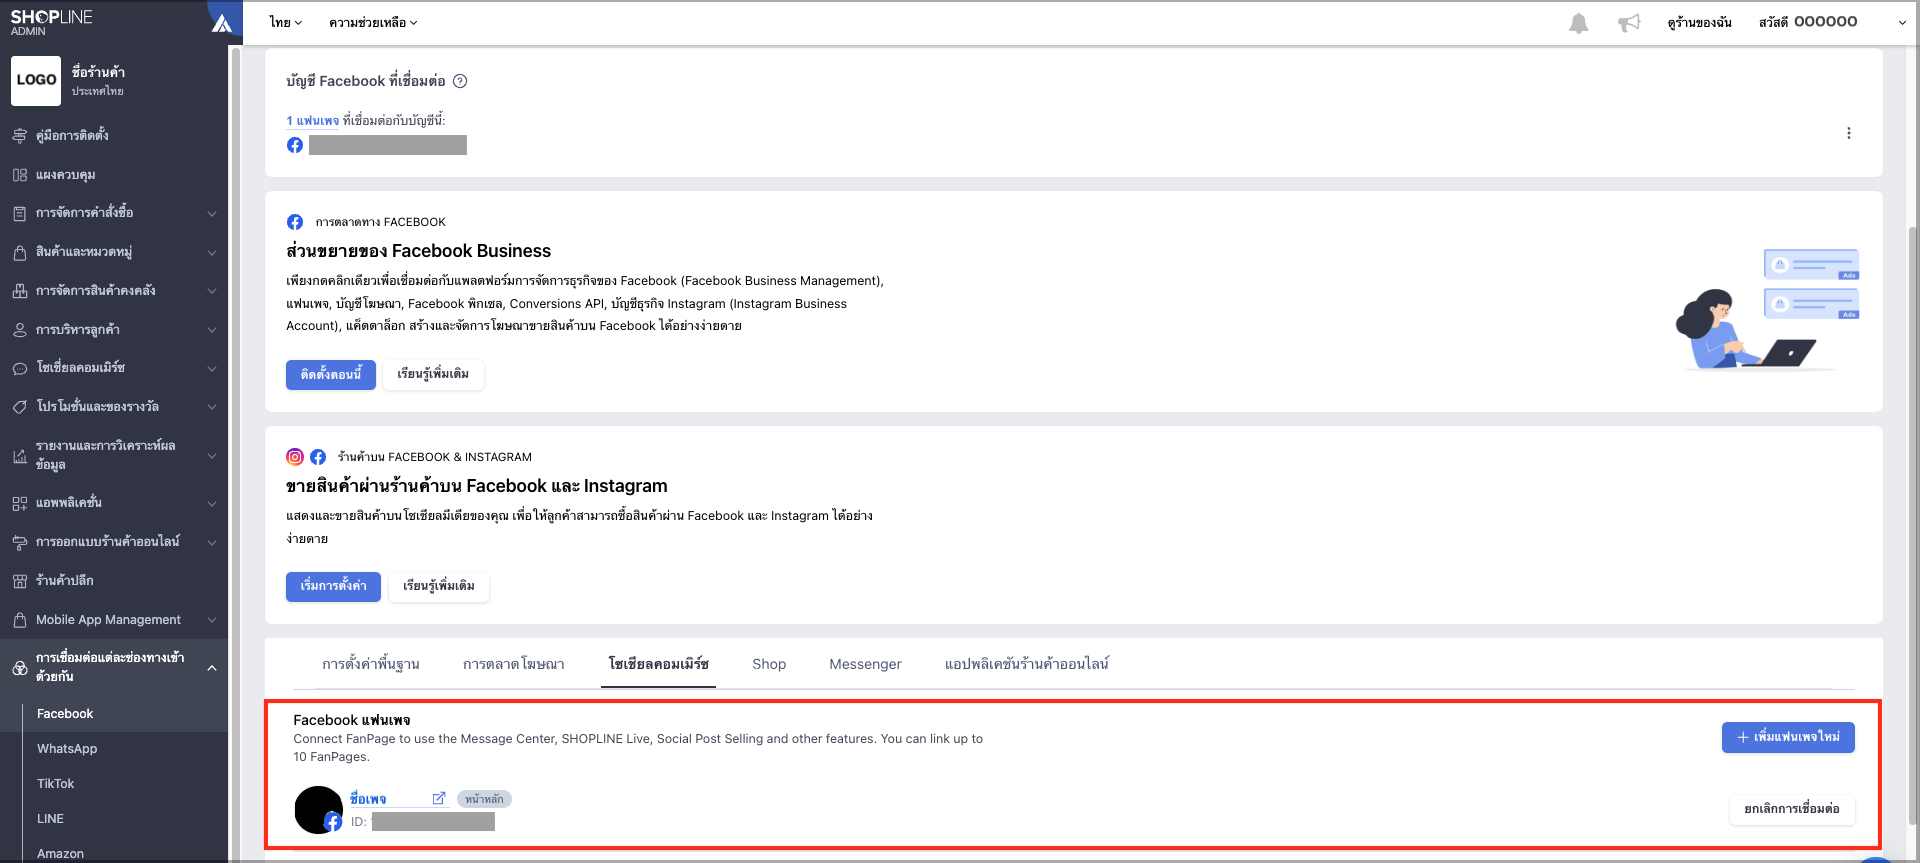Click the โปรโมชั่นและของรางวัล tag icon
1920x863 pixels.
19,407
